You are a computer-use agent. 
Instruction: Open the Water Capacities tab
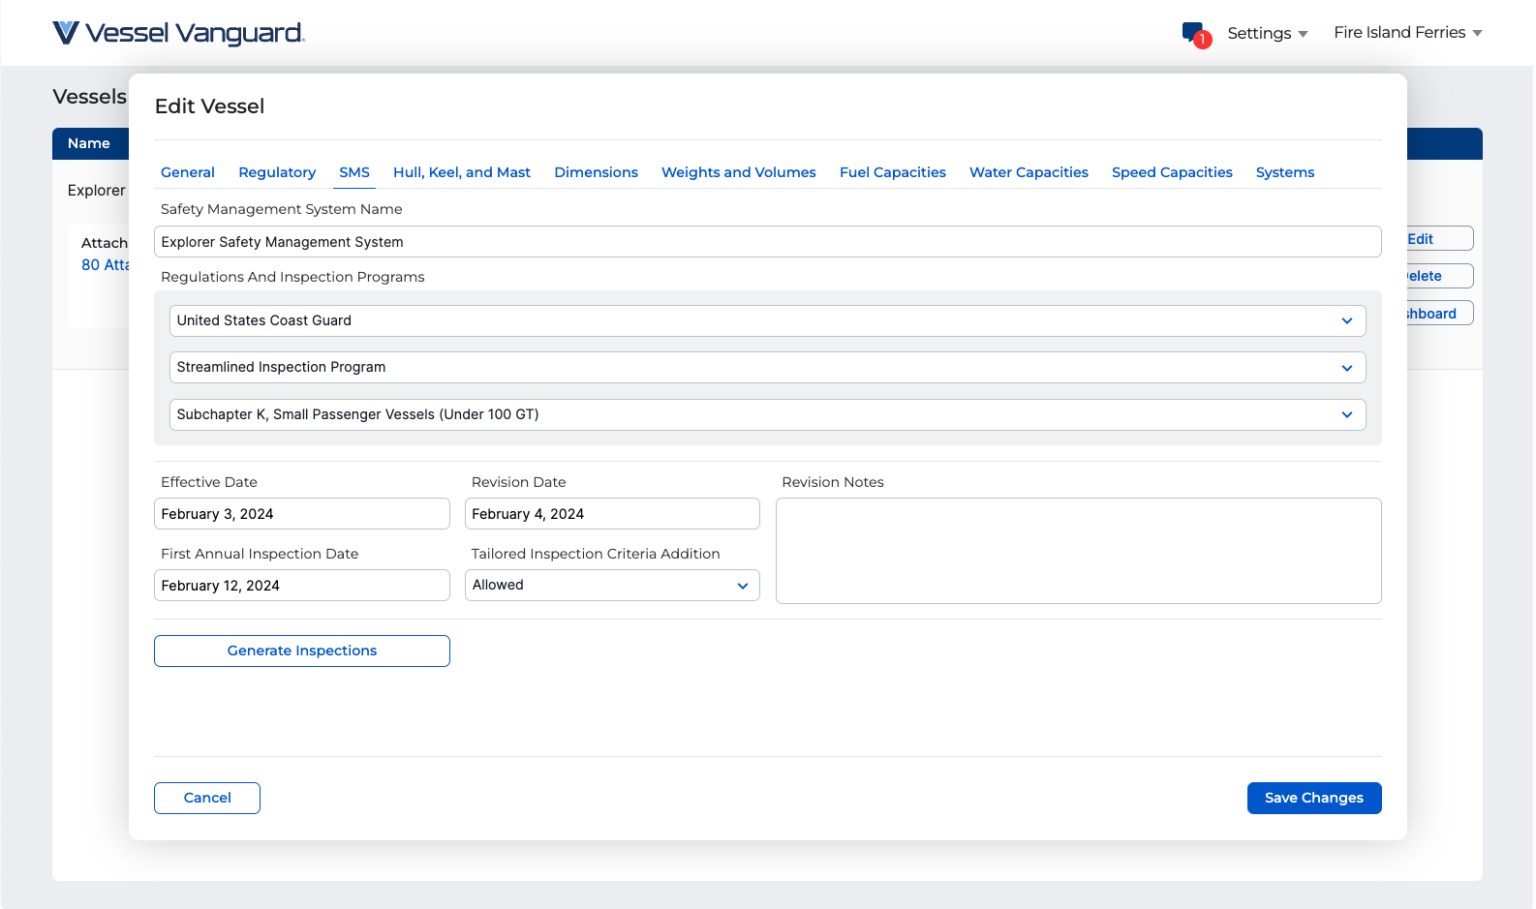tap(1028, 172)
